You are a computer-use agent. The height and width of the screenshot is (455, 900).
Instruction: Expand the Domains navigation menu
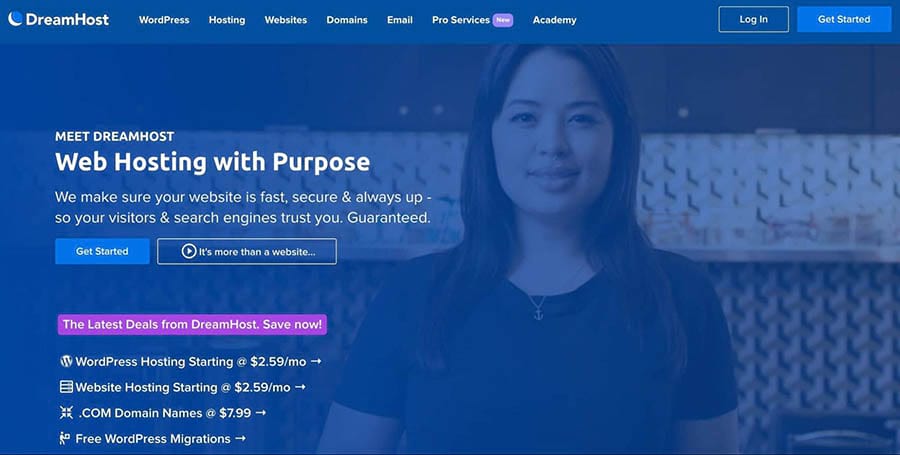(x=347, y=20)
